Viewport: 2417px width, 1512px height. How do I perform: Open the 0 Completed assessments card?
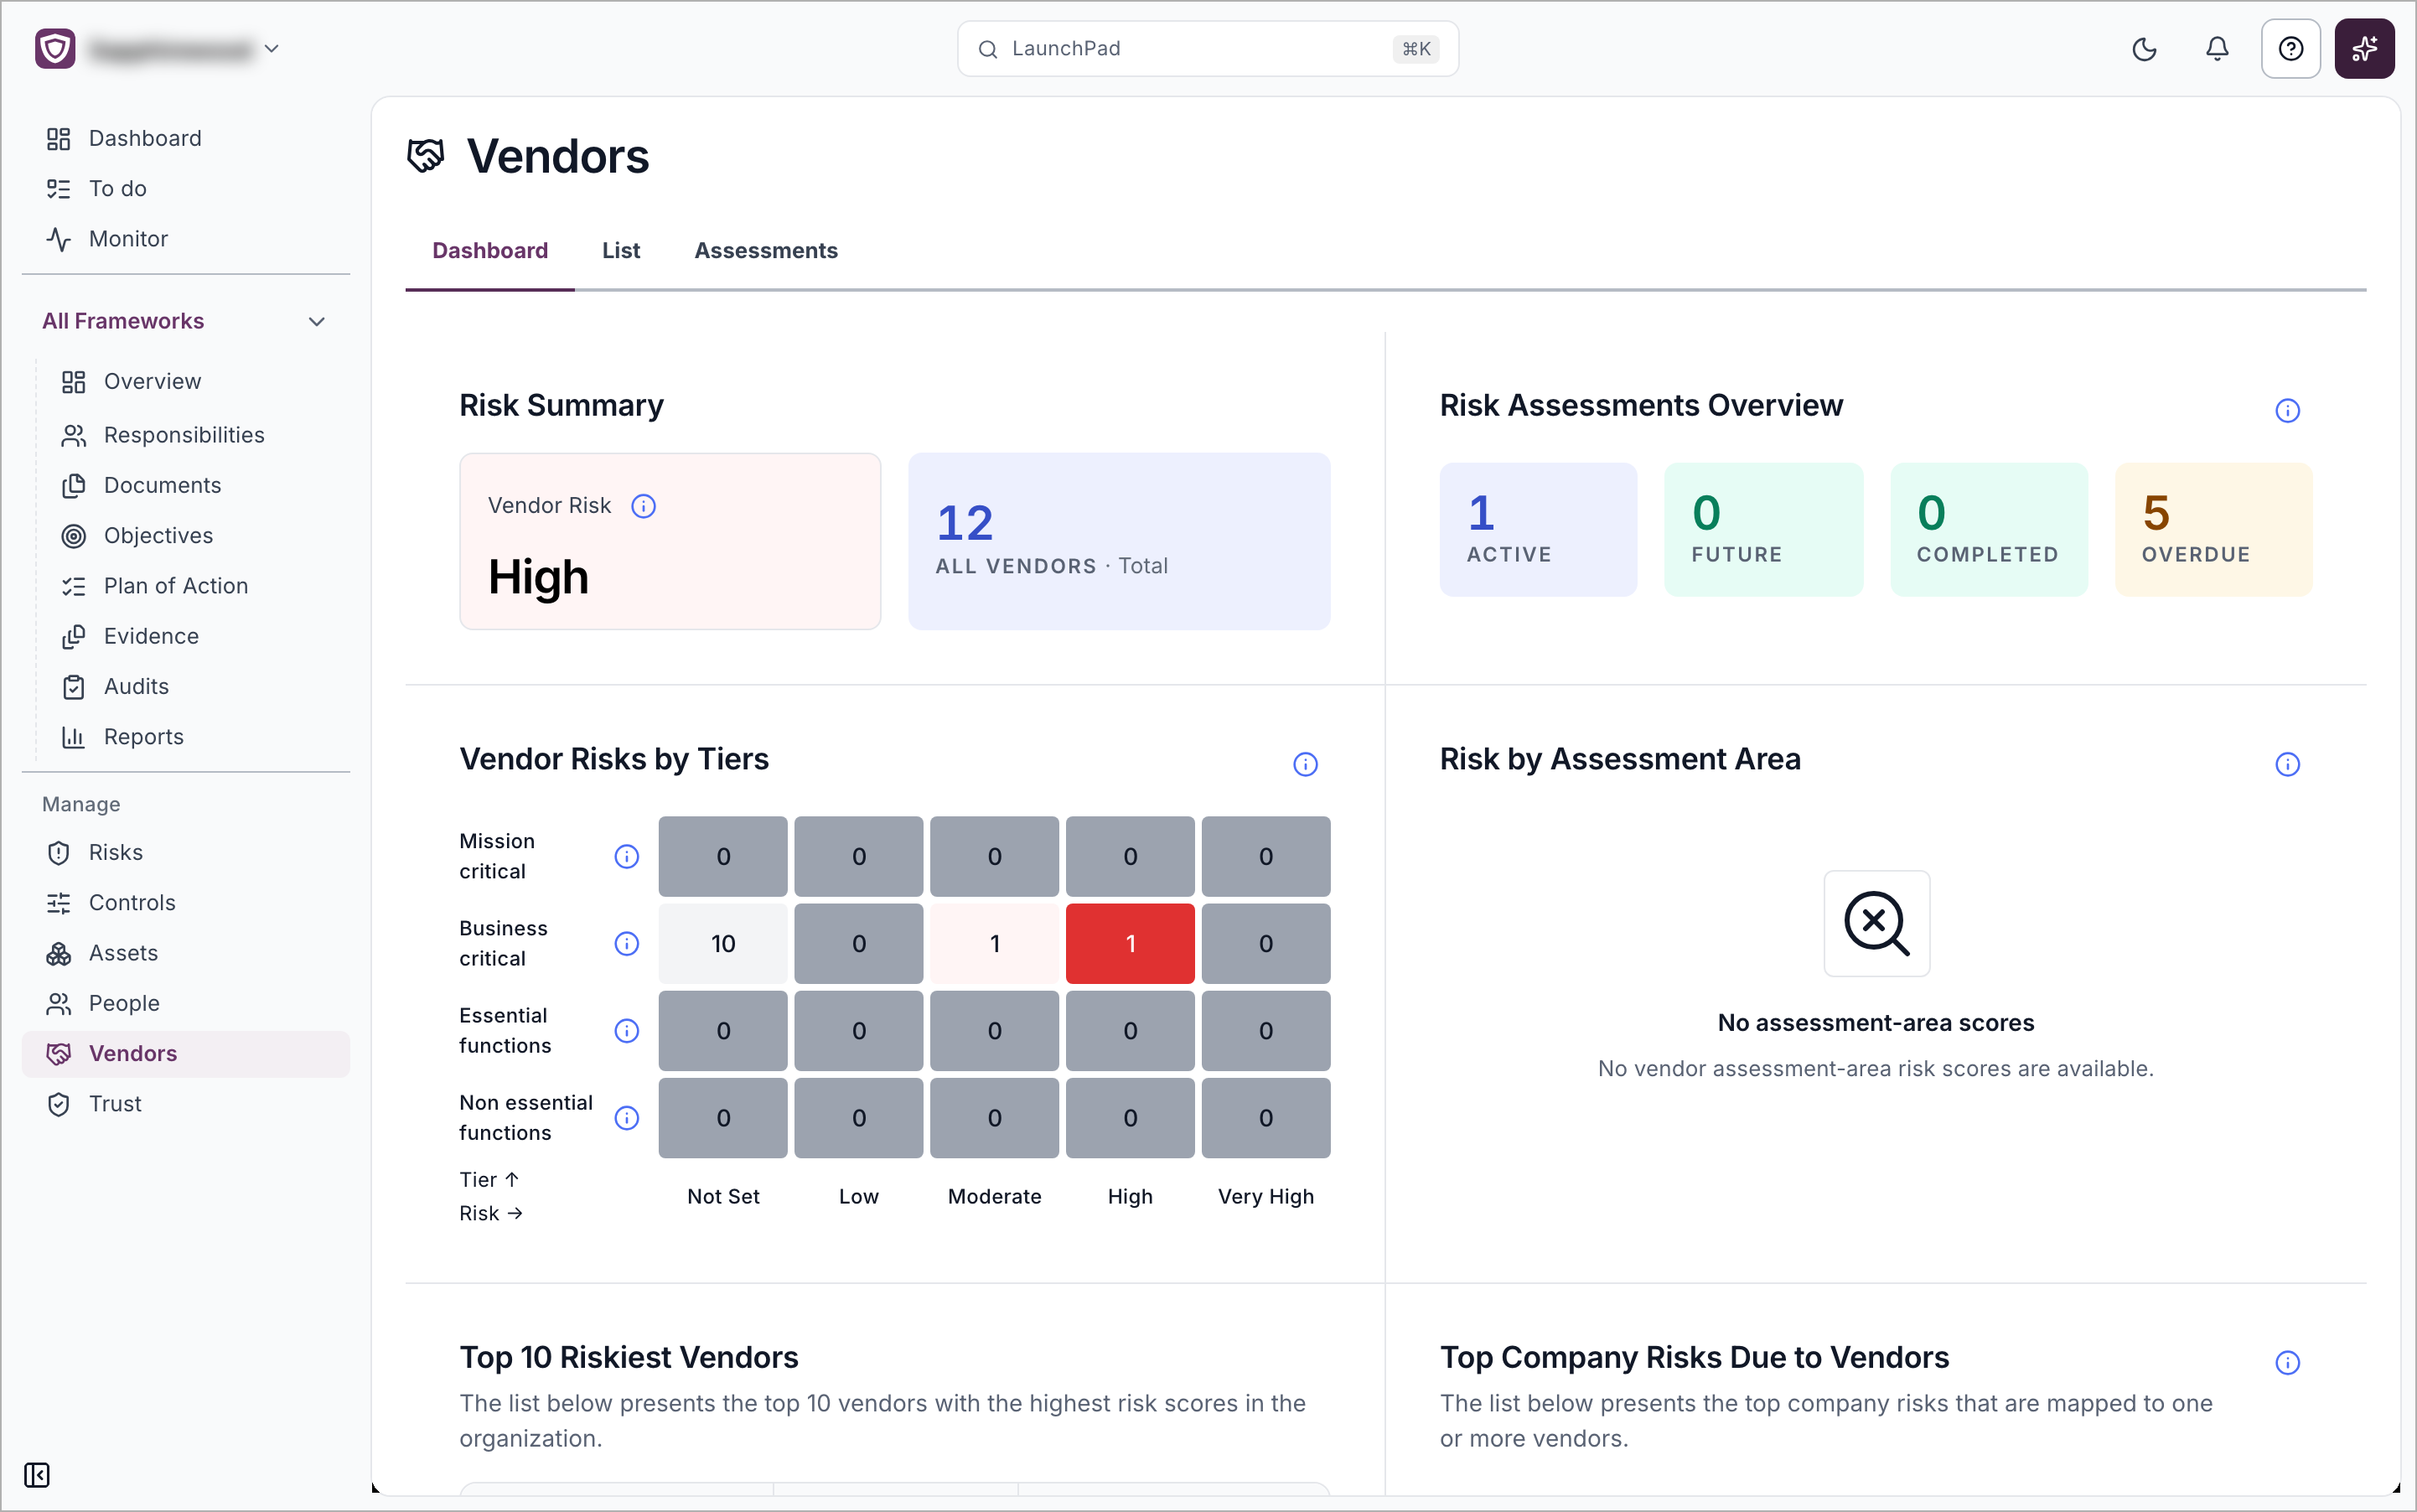point(1989,530)
